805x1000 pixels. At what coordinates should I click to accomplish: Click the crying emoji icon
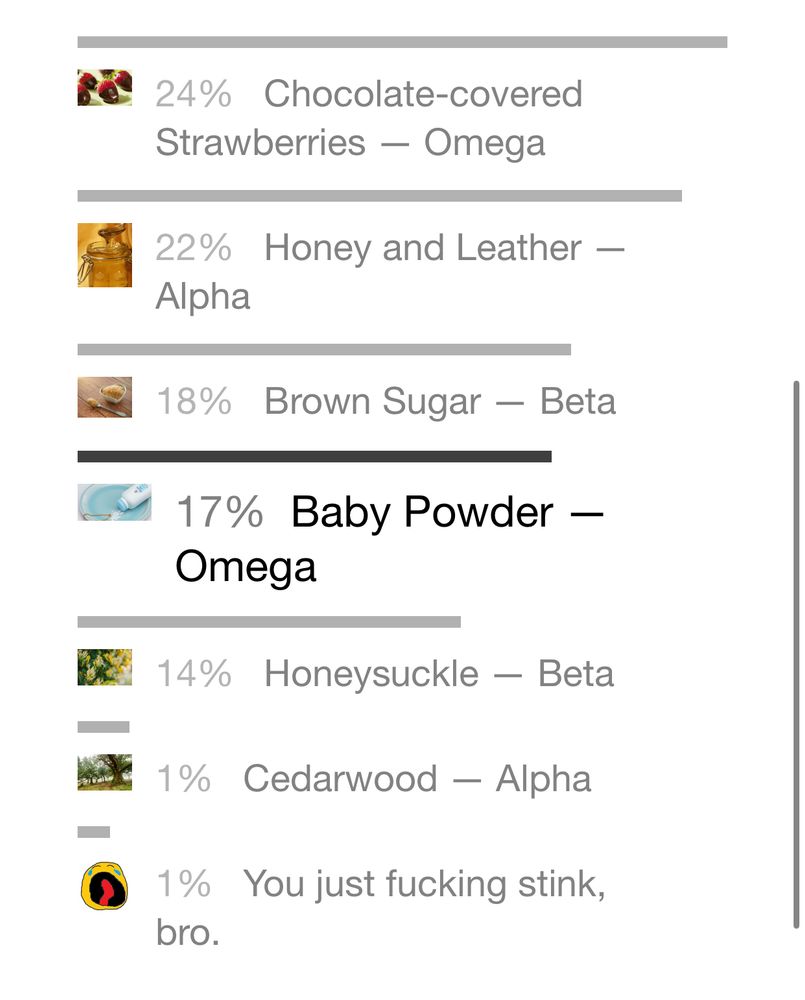point(104,885)
